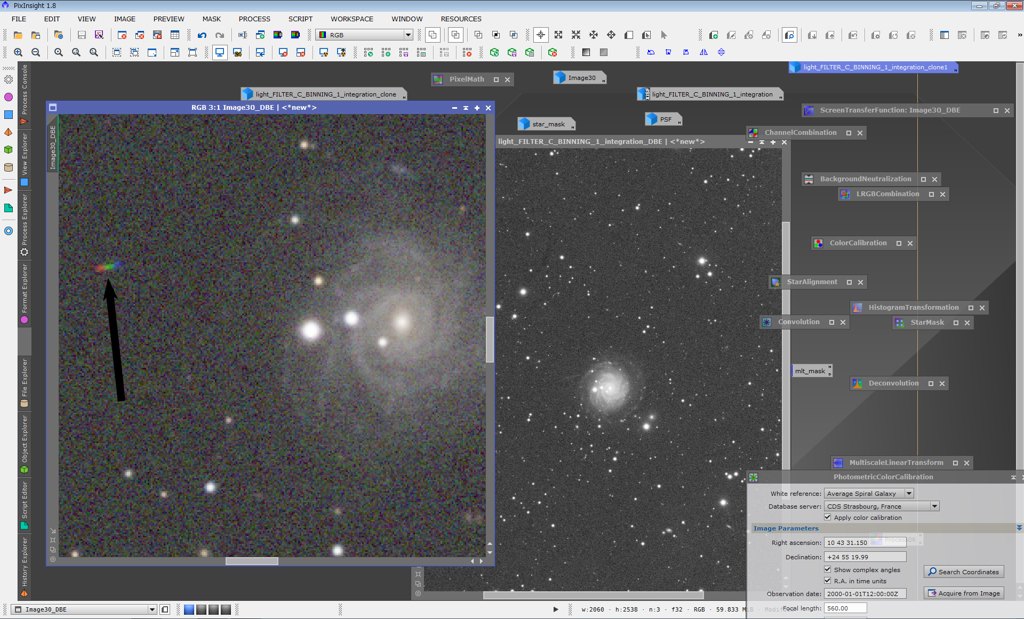
Task: Select the StarMask process icon
Action: pos(899,323)
